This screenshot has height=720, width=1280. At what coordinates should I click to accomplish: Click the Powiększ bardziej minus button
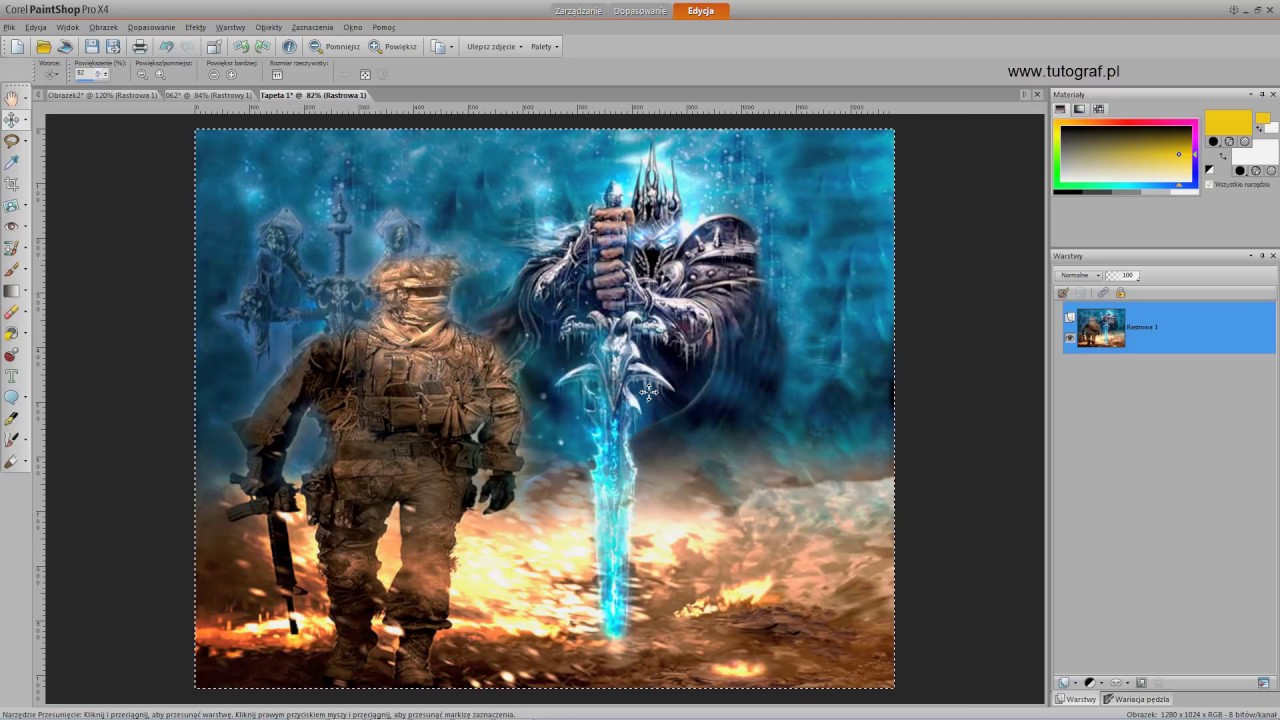pos(214,75)
